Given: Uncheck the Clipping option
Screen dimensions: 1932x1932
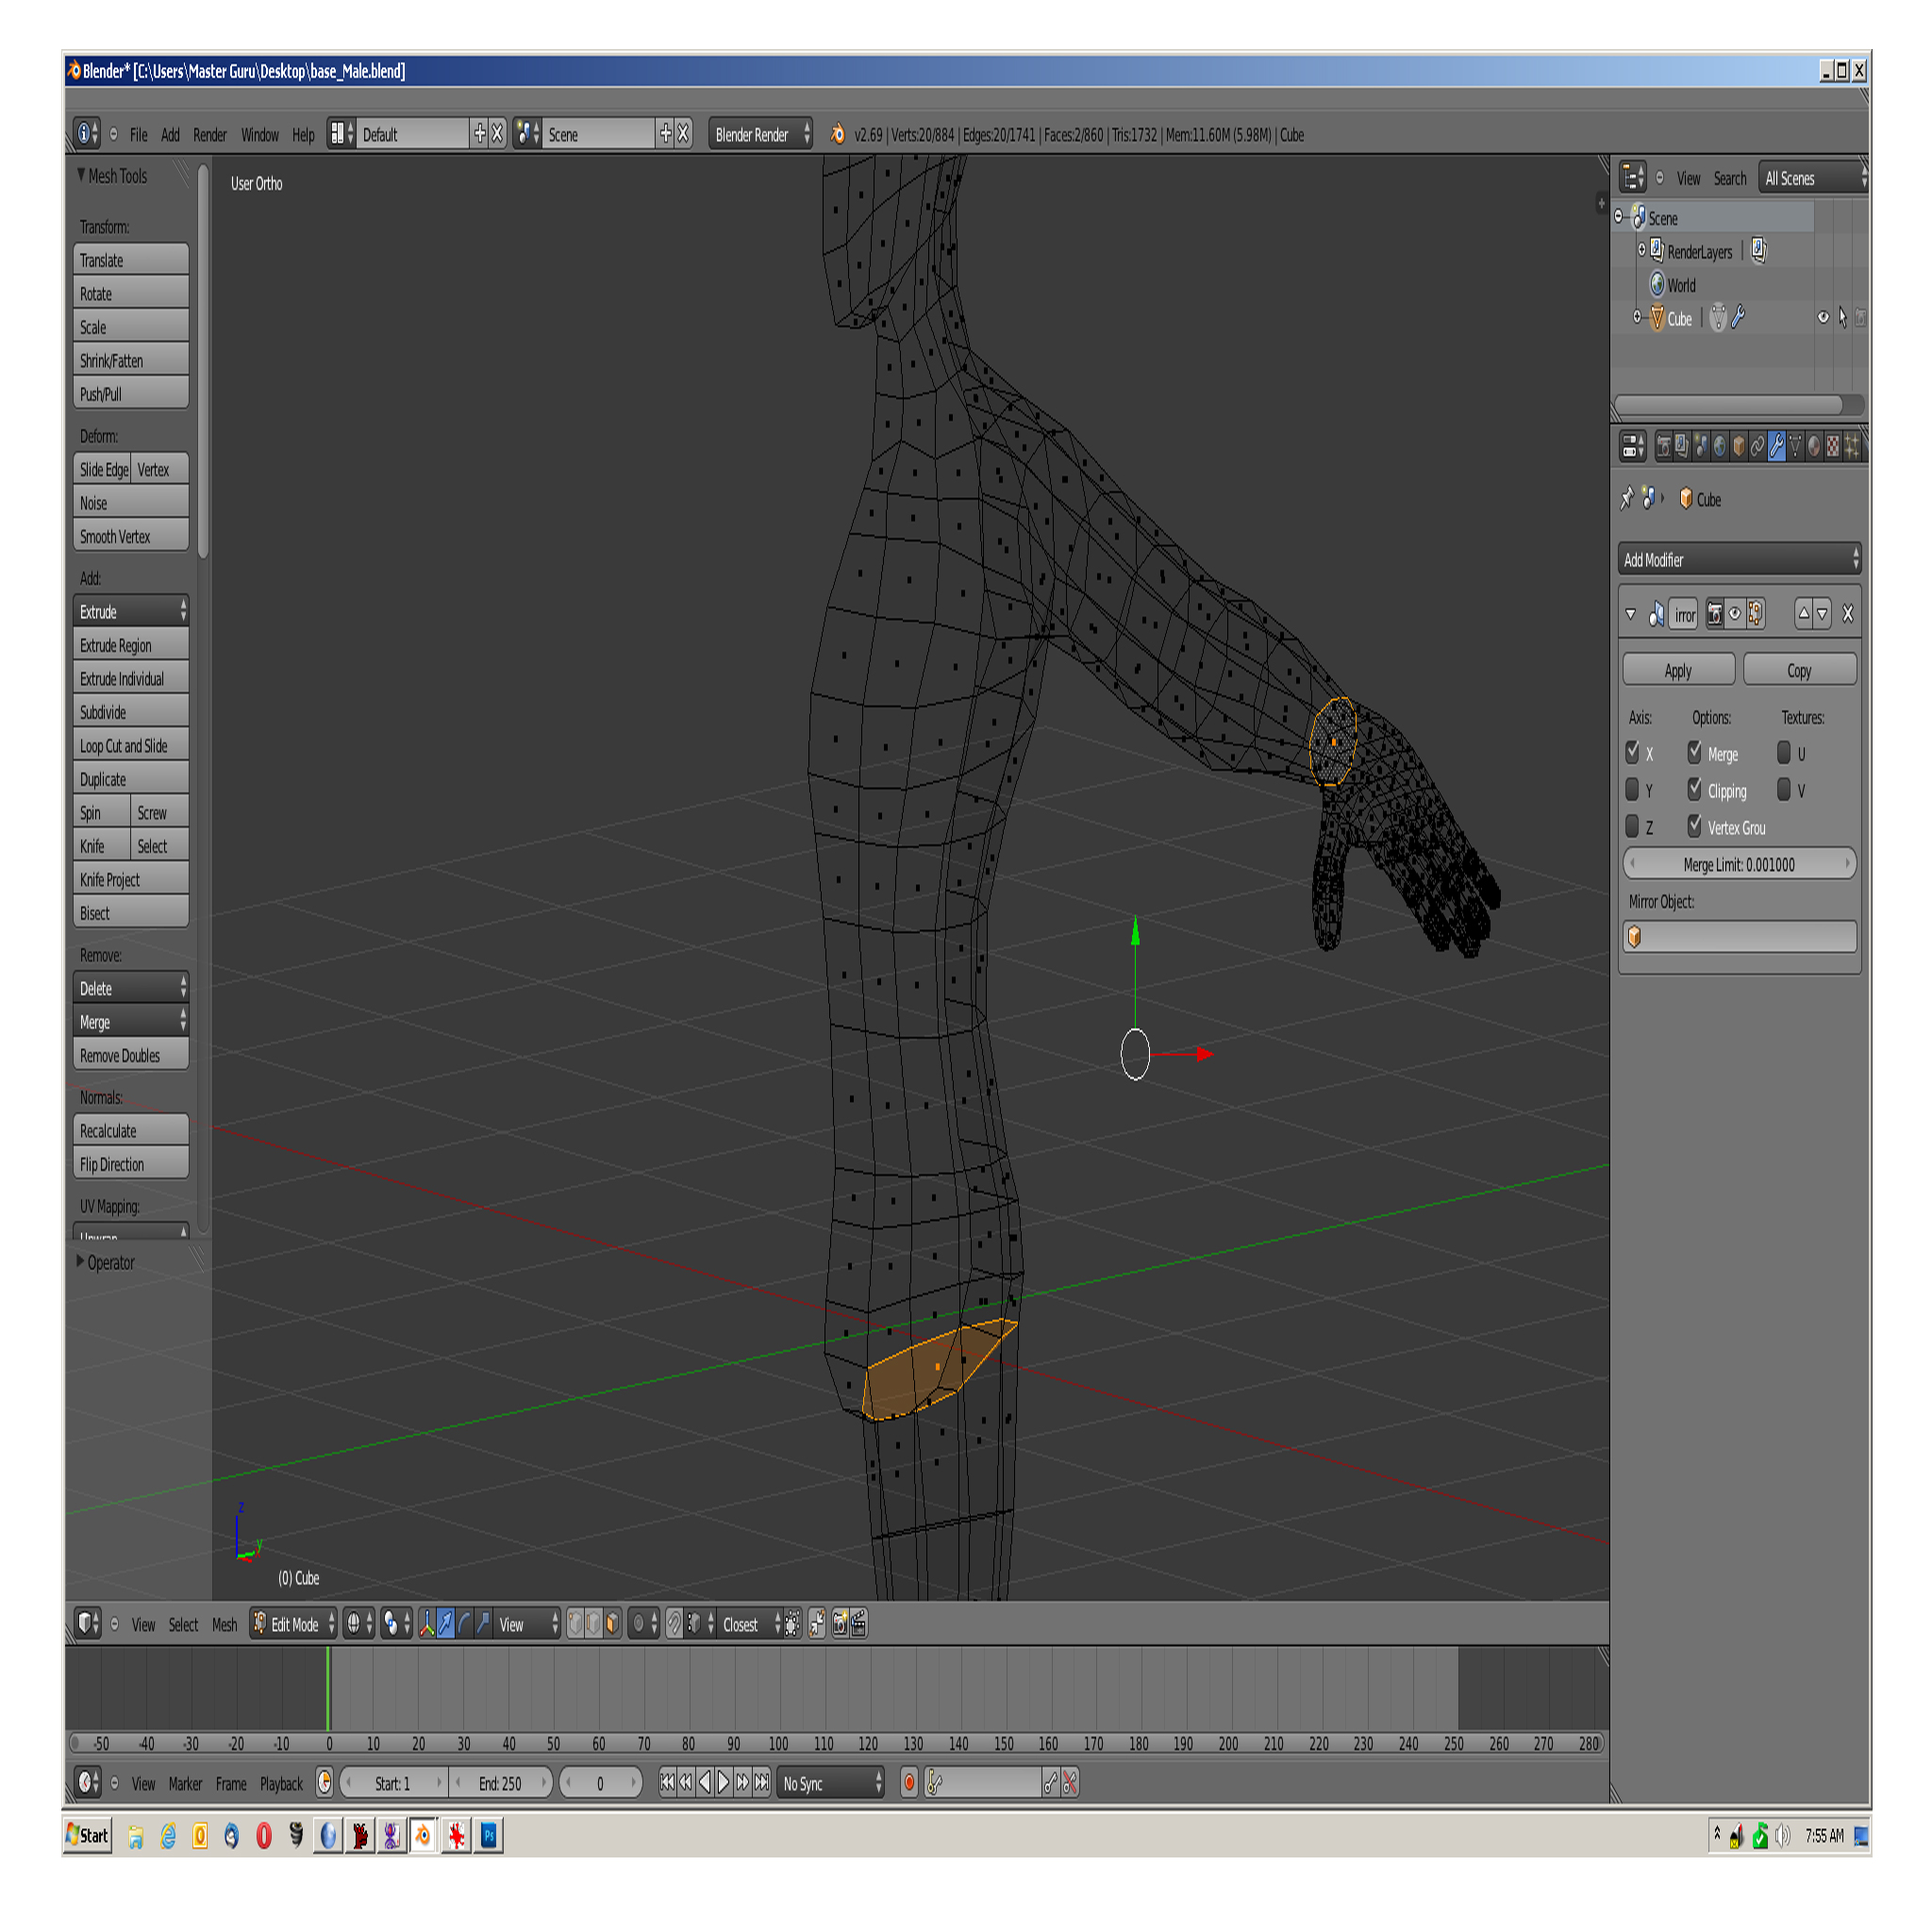Looking at the screenshot, I should pos(1695,790).
